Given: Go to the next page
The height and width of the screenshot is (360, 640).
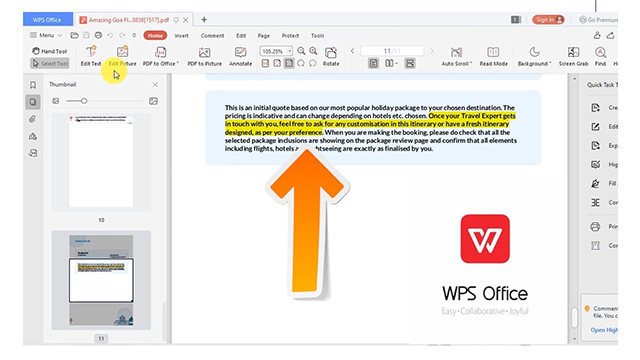Looking at the screenshot, I should pos(431,51).
